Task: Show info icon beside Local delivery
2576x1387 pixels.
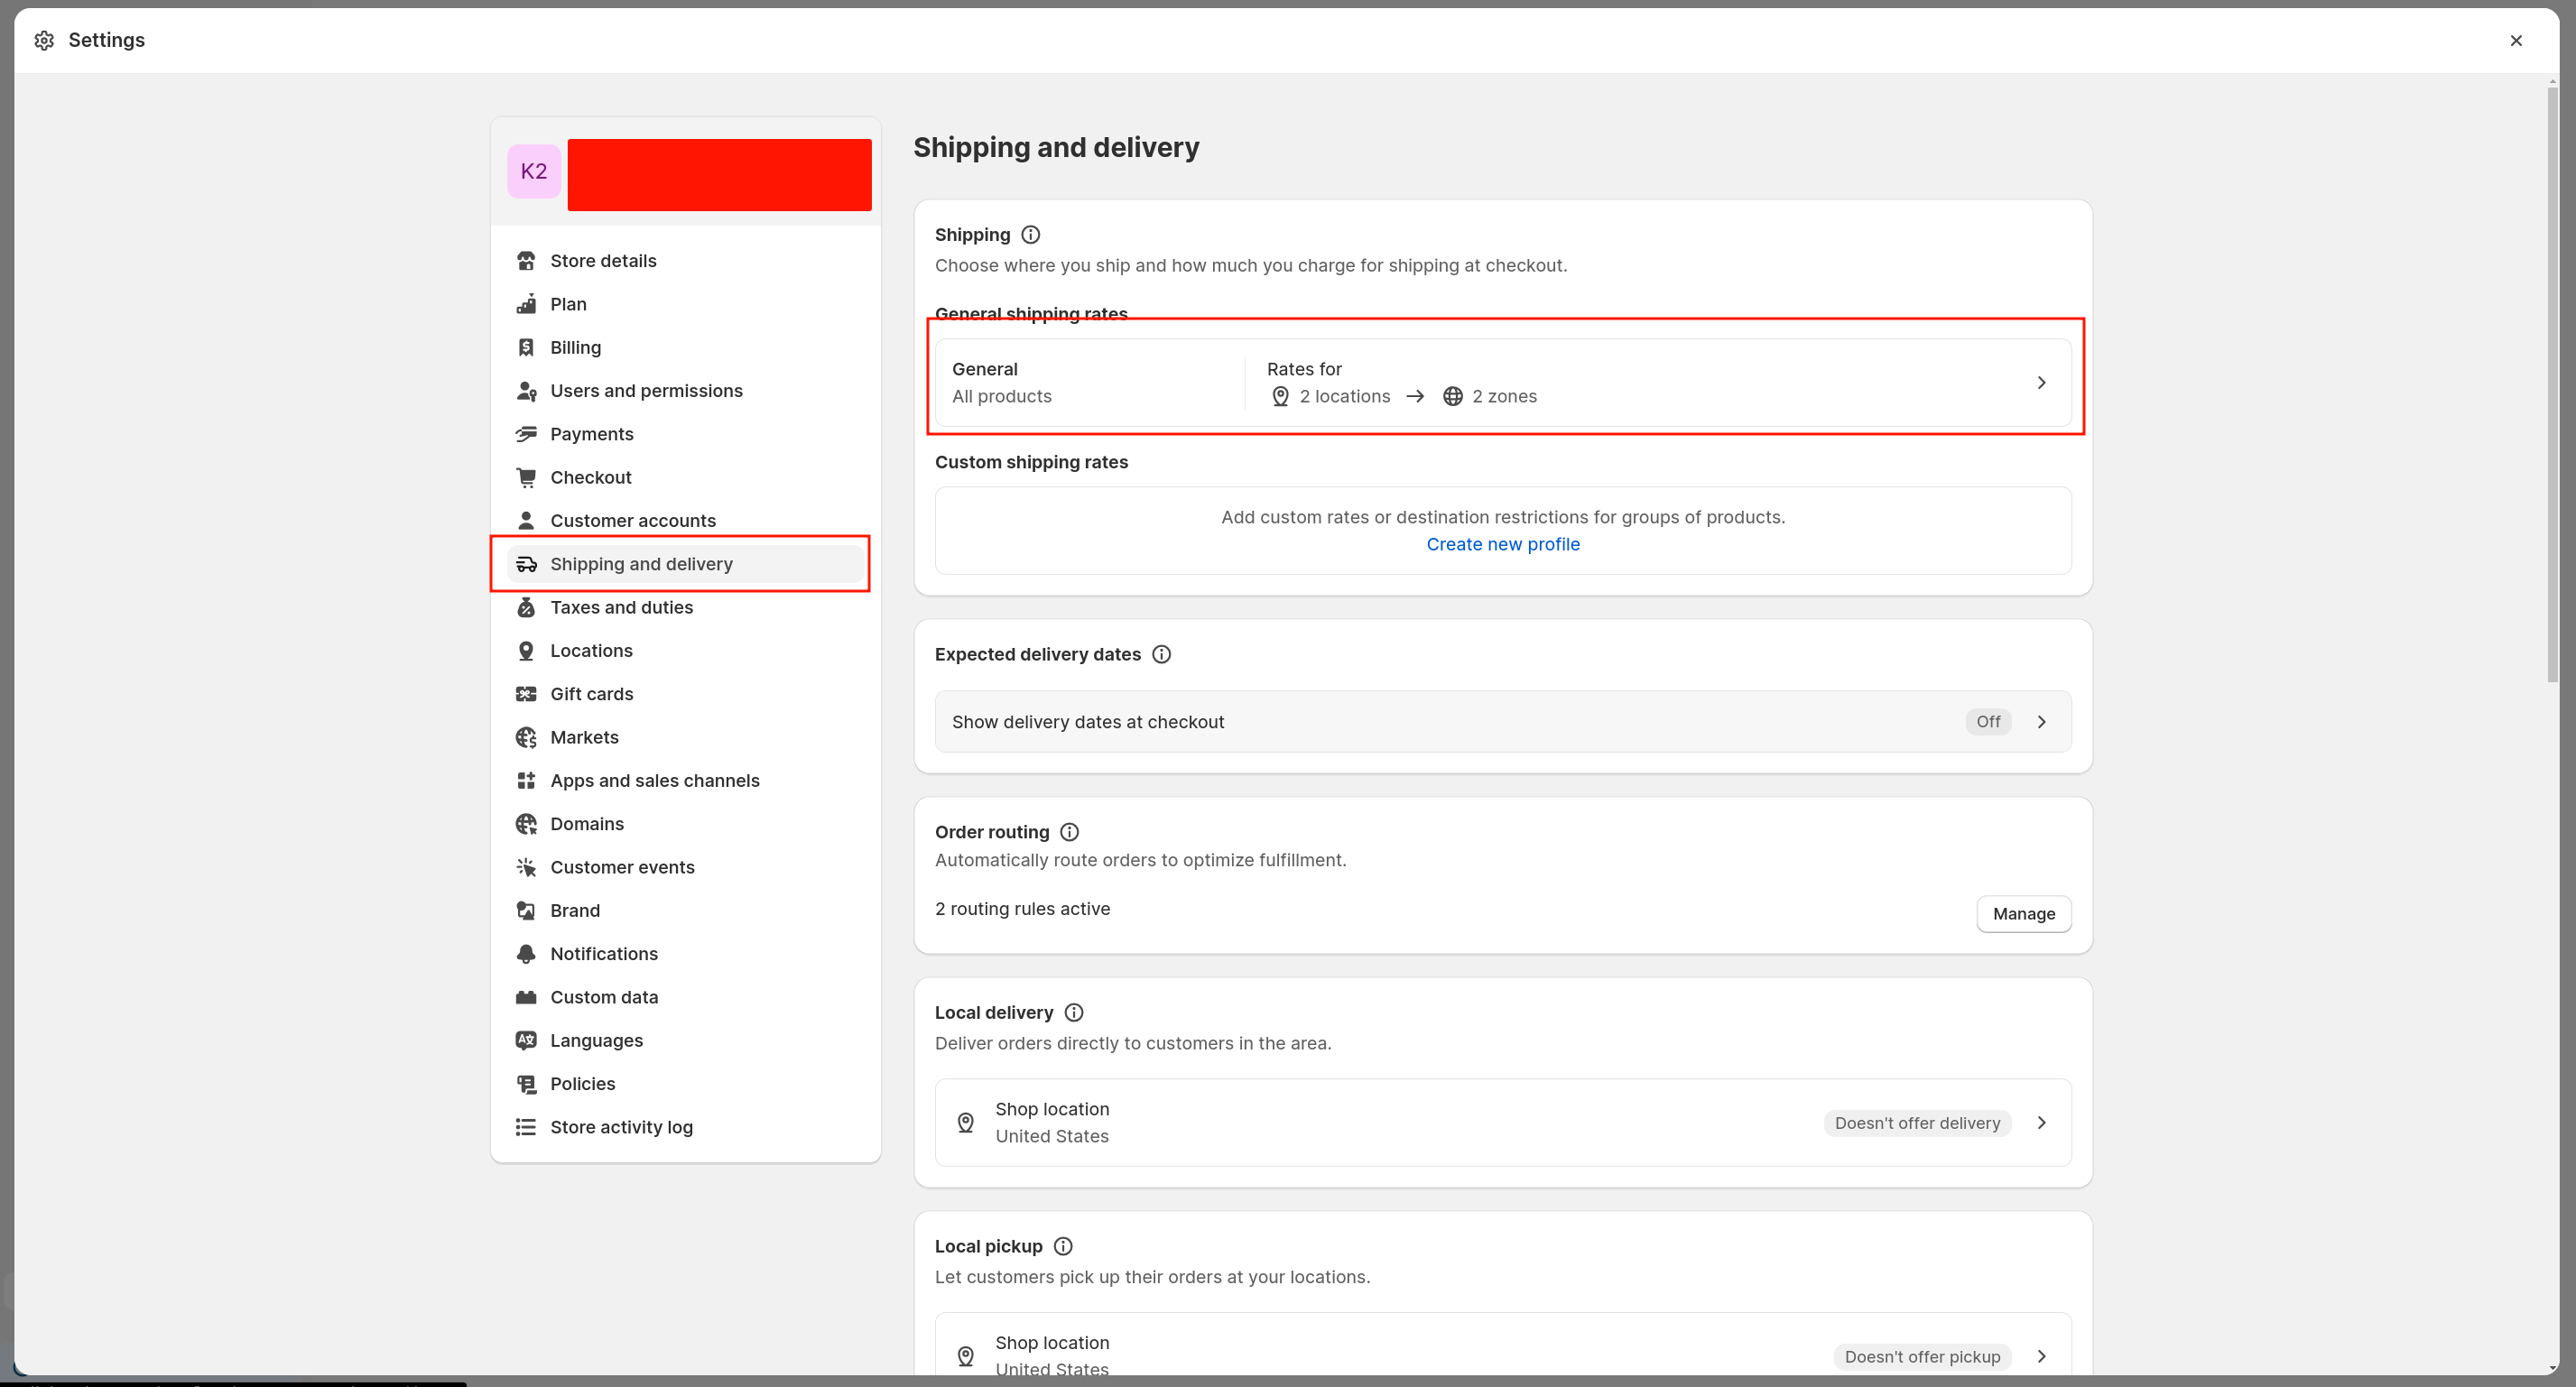Action: [x=1074, y=1012]
